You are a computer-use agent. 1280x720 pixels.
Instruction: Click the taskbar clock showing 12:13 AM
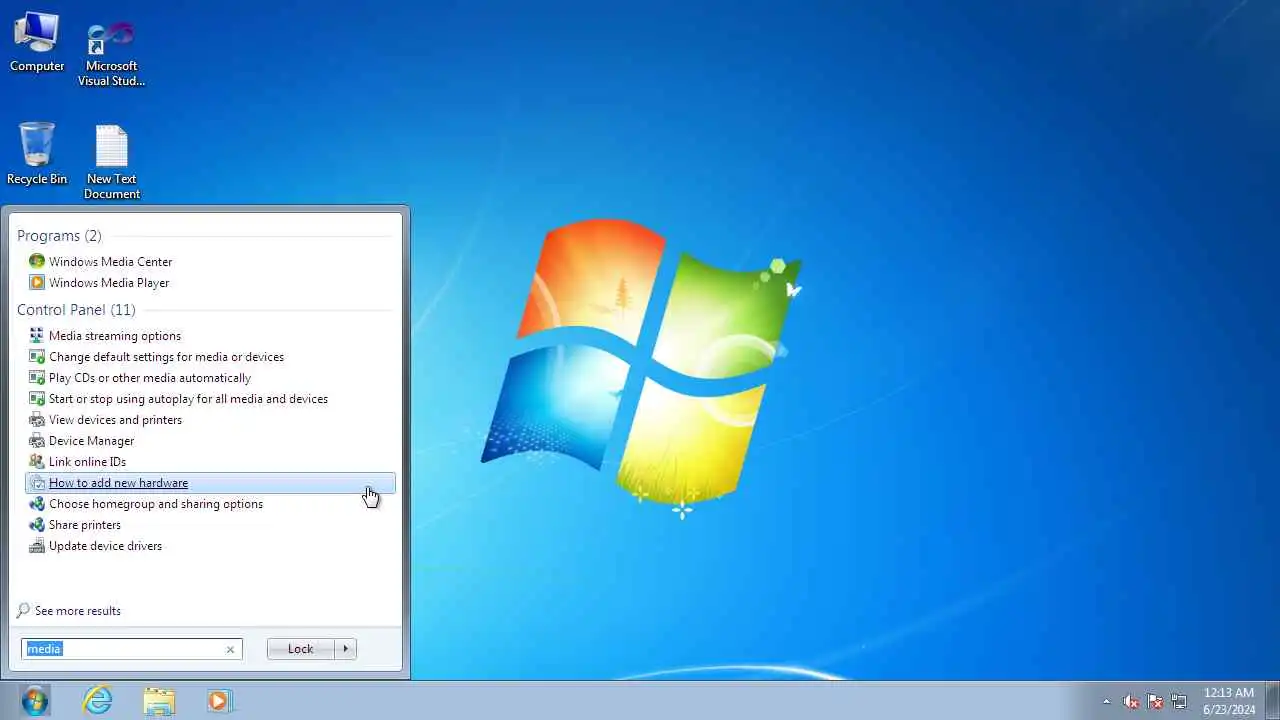click(x=1229, y=701)
